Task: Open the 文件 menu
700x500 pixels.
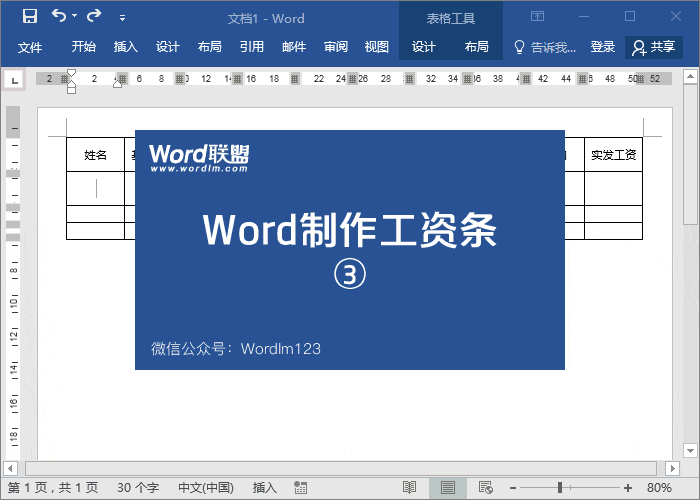Action: pos(30,47)
